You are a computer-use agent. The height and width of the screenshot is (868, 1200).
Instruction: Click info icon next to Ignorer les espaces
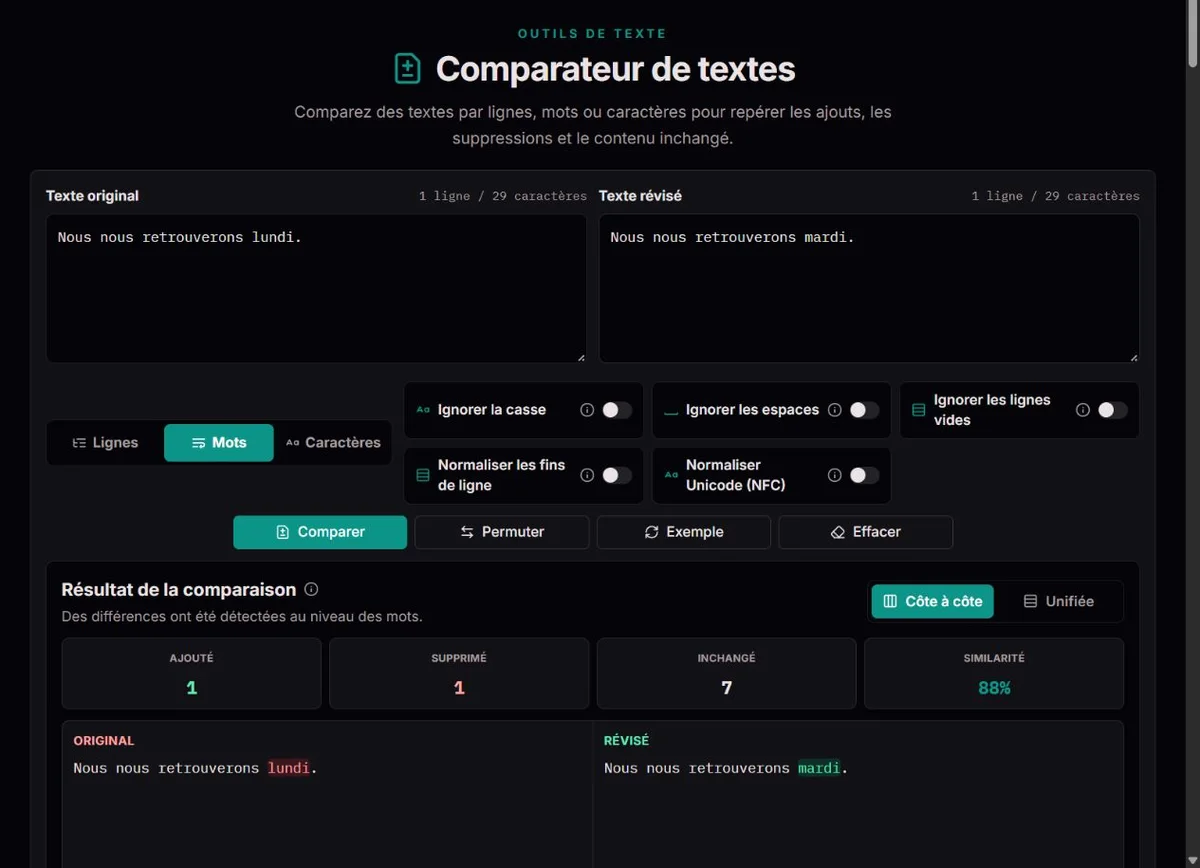click(835, 410)
